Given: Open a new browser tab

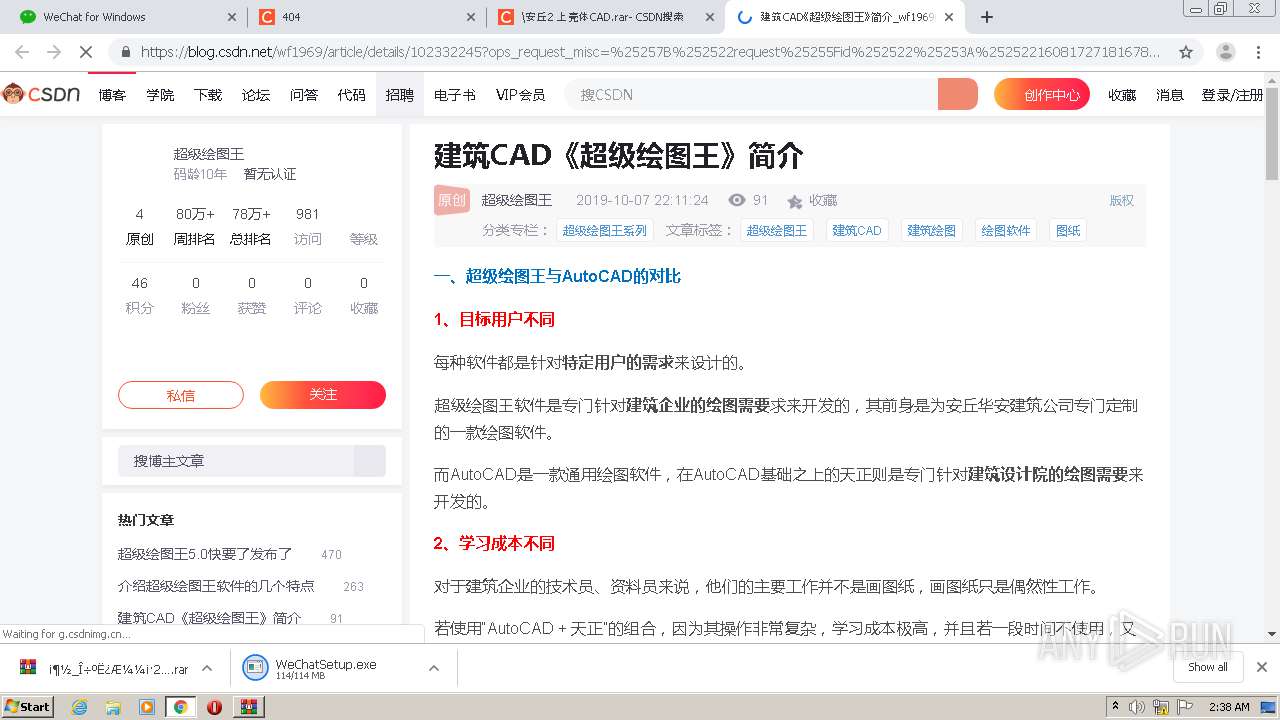Looking at the screenshot, I should click(x=987, y=17).
